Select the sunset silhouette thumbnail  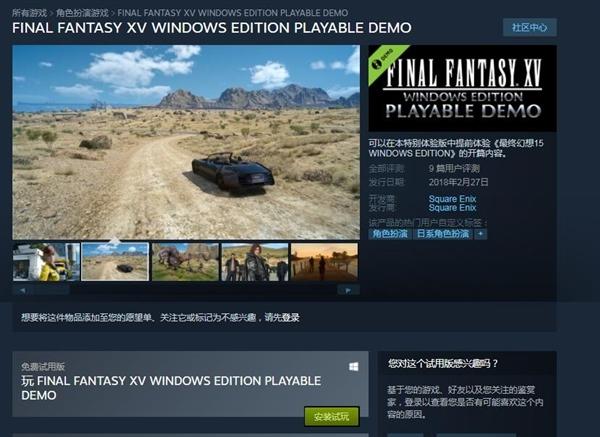(x=324, y=262)
